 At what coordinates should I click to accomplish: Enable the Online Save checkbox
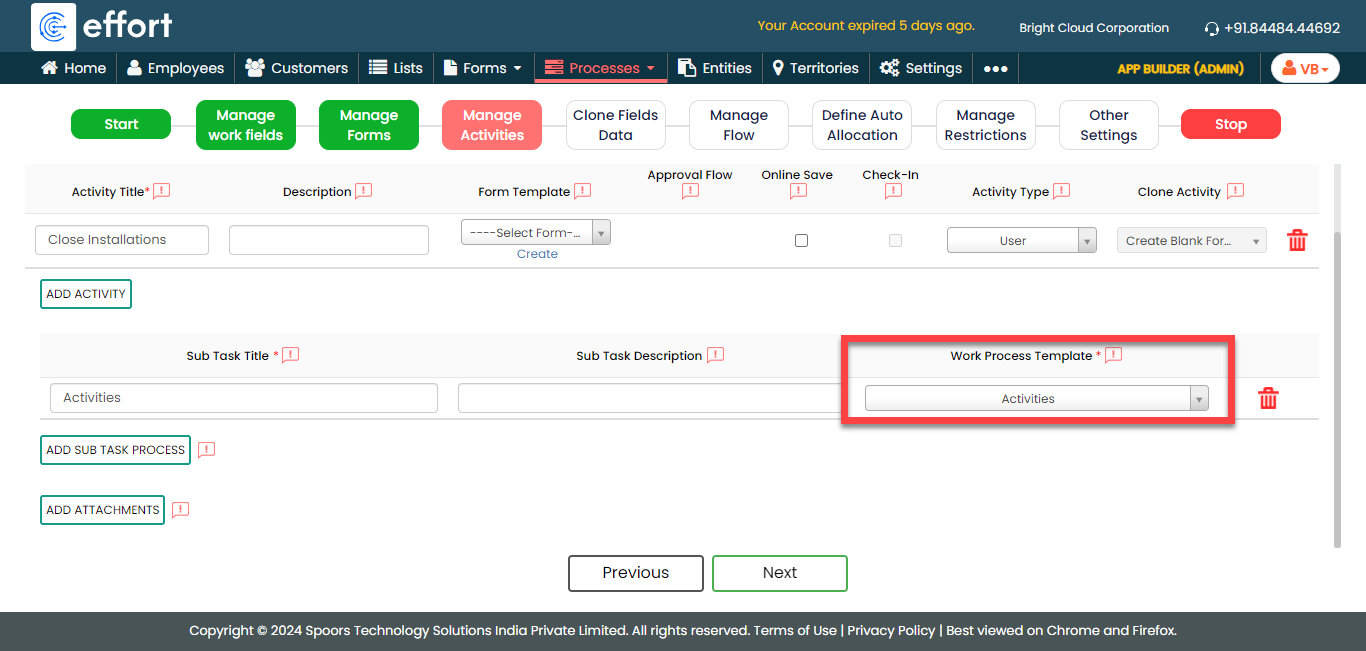click(801, 240)
